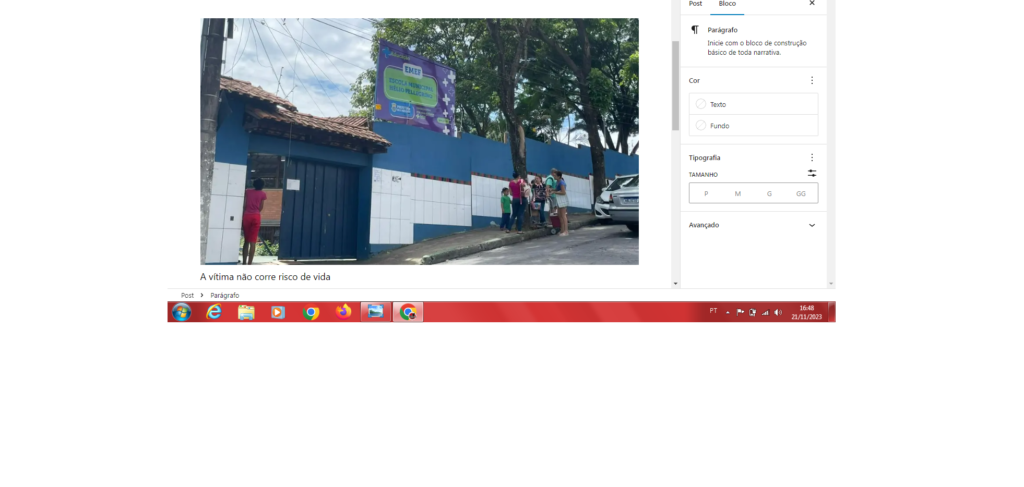The height and width of the screenshot is (487, 1024).
Task: Select the Bloco tab
Action: [x=727, y=4]
